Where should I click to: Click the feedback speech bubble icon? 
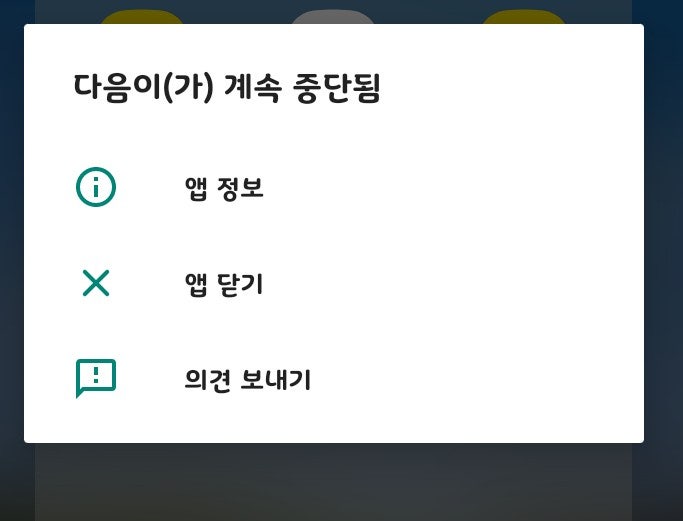click(96, 378)
